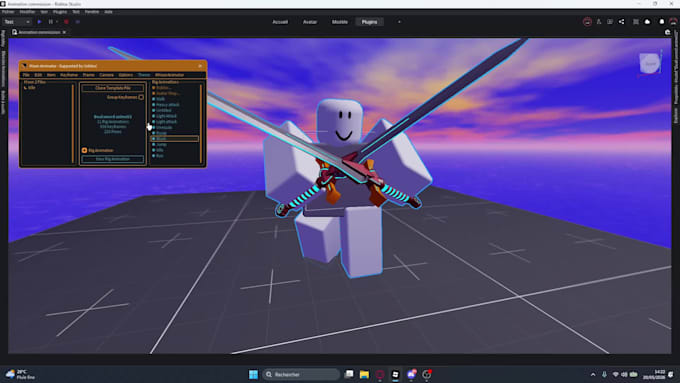Click the red circled icon in top toolbar
The width and height of the screenshot is (680, 383).
pos(587,22)
